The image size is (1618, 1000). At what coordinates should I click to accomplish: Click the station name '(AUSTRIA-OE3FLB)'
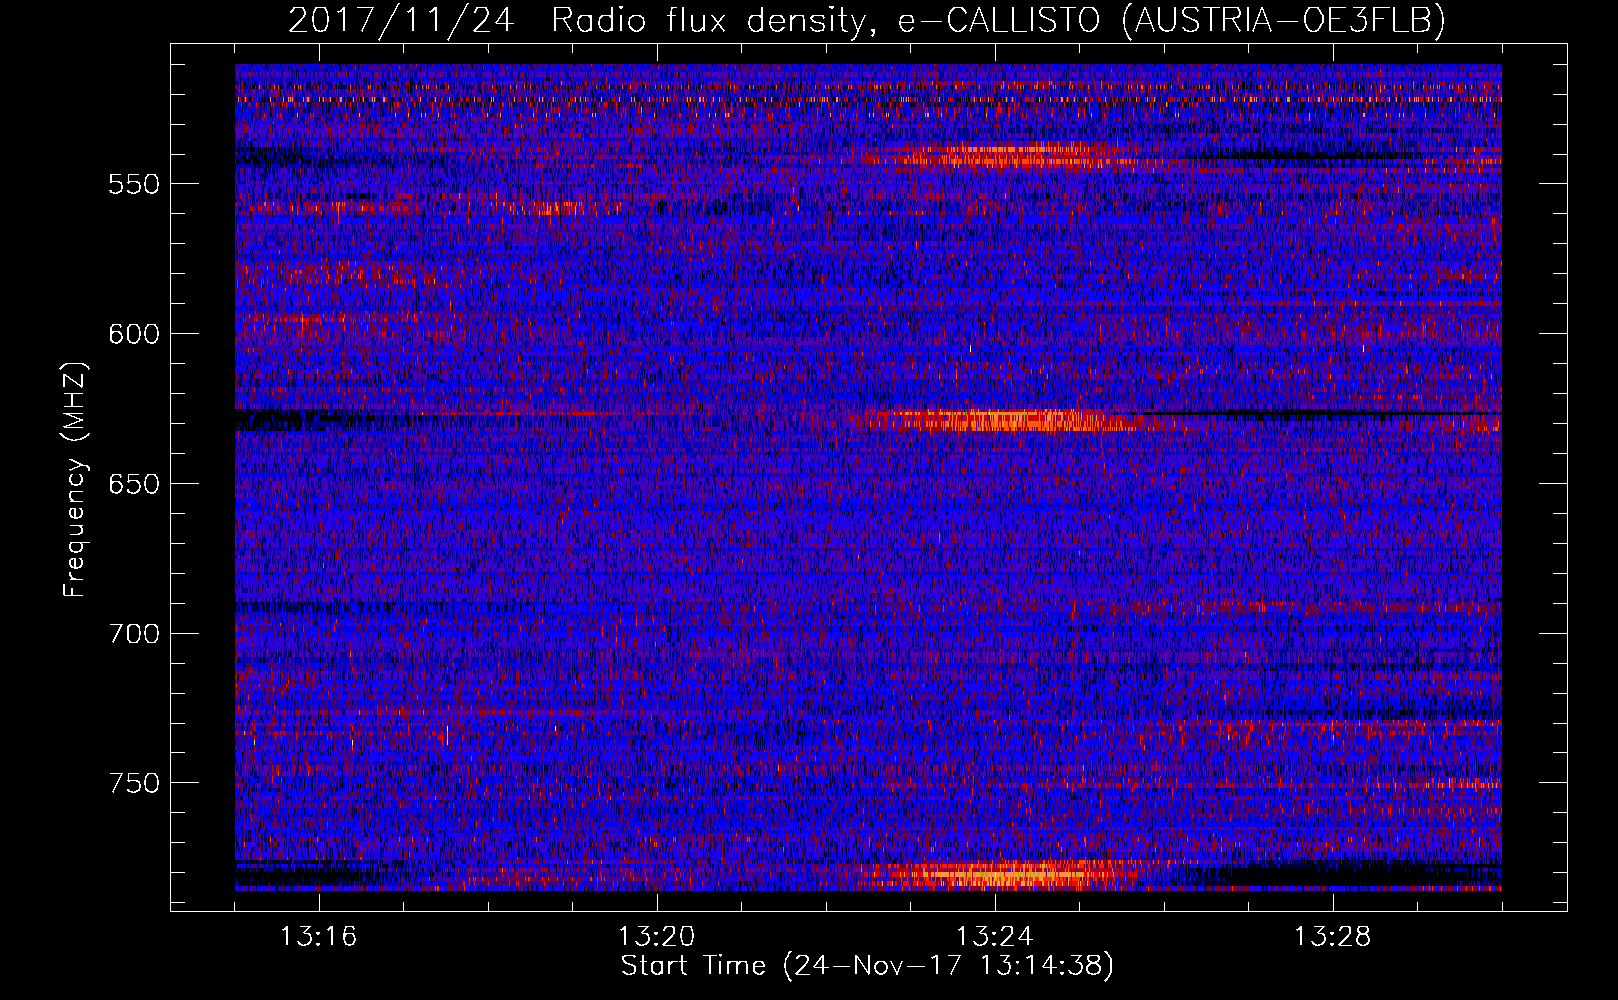pos(1284,20)
